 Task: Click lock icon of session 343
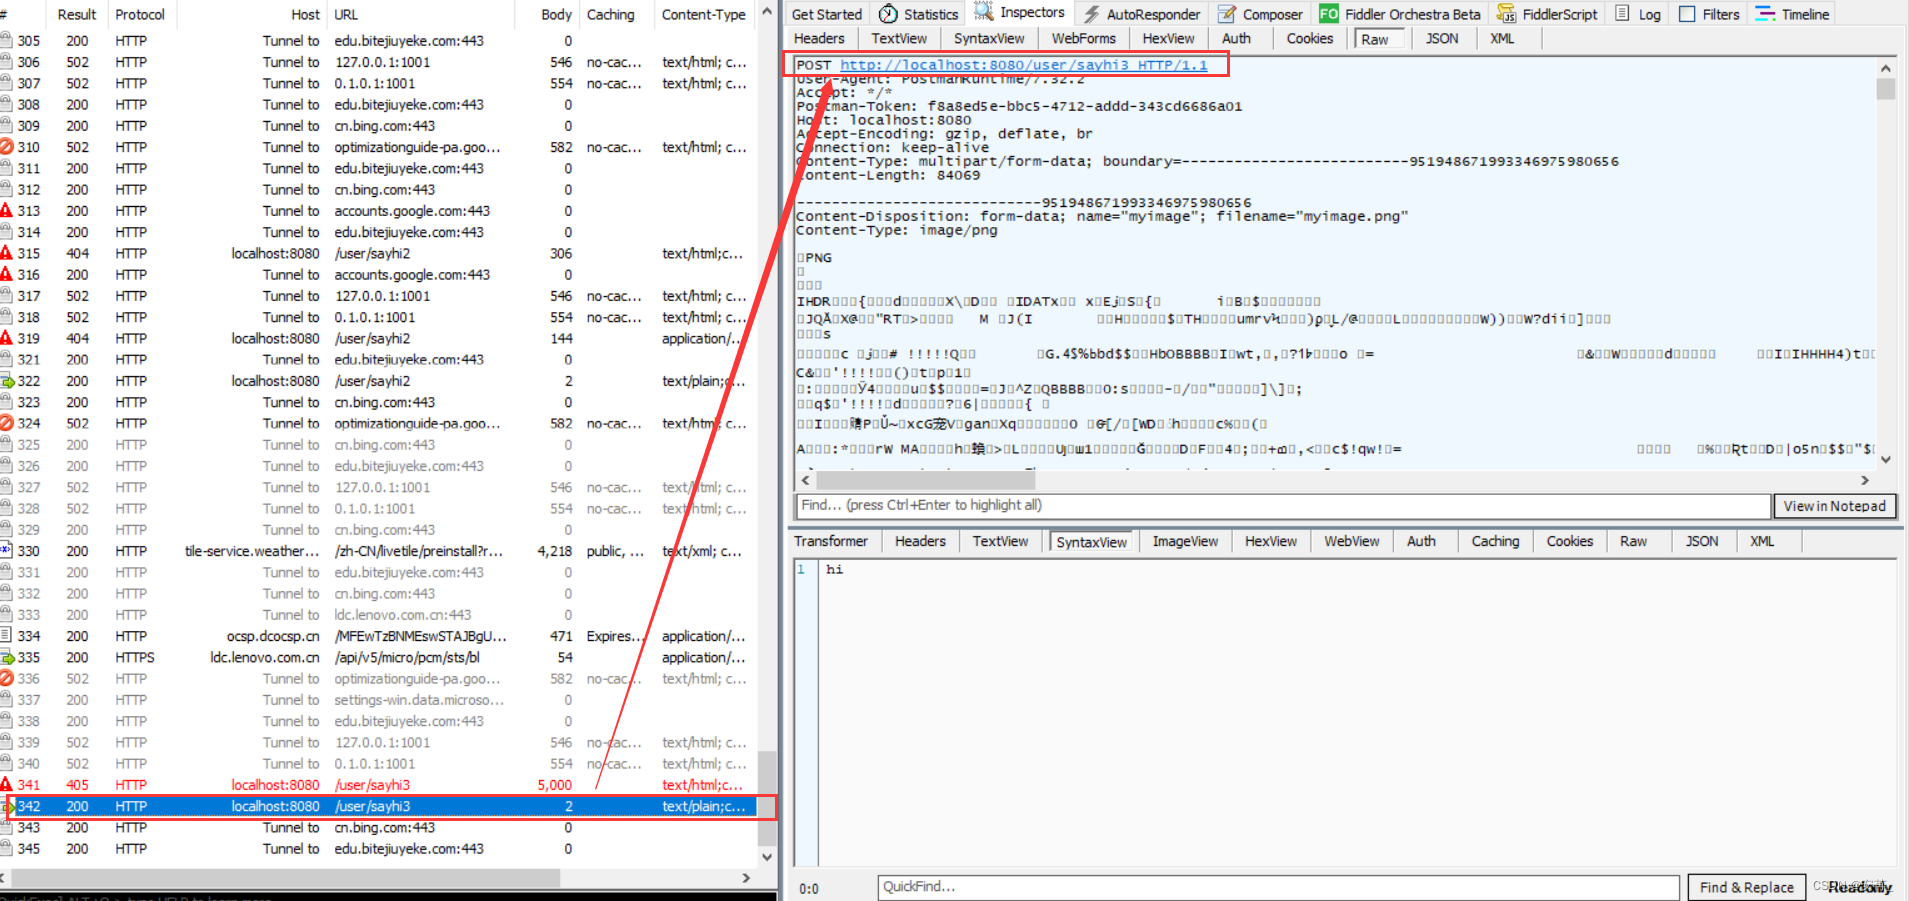[x=6, y=827]
